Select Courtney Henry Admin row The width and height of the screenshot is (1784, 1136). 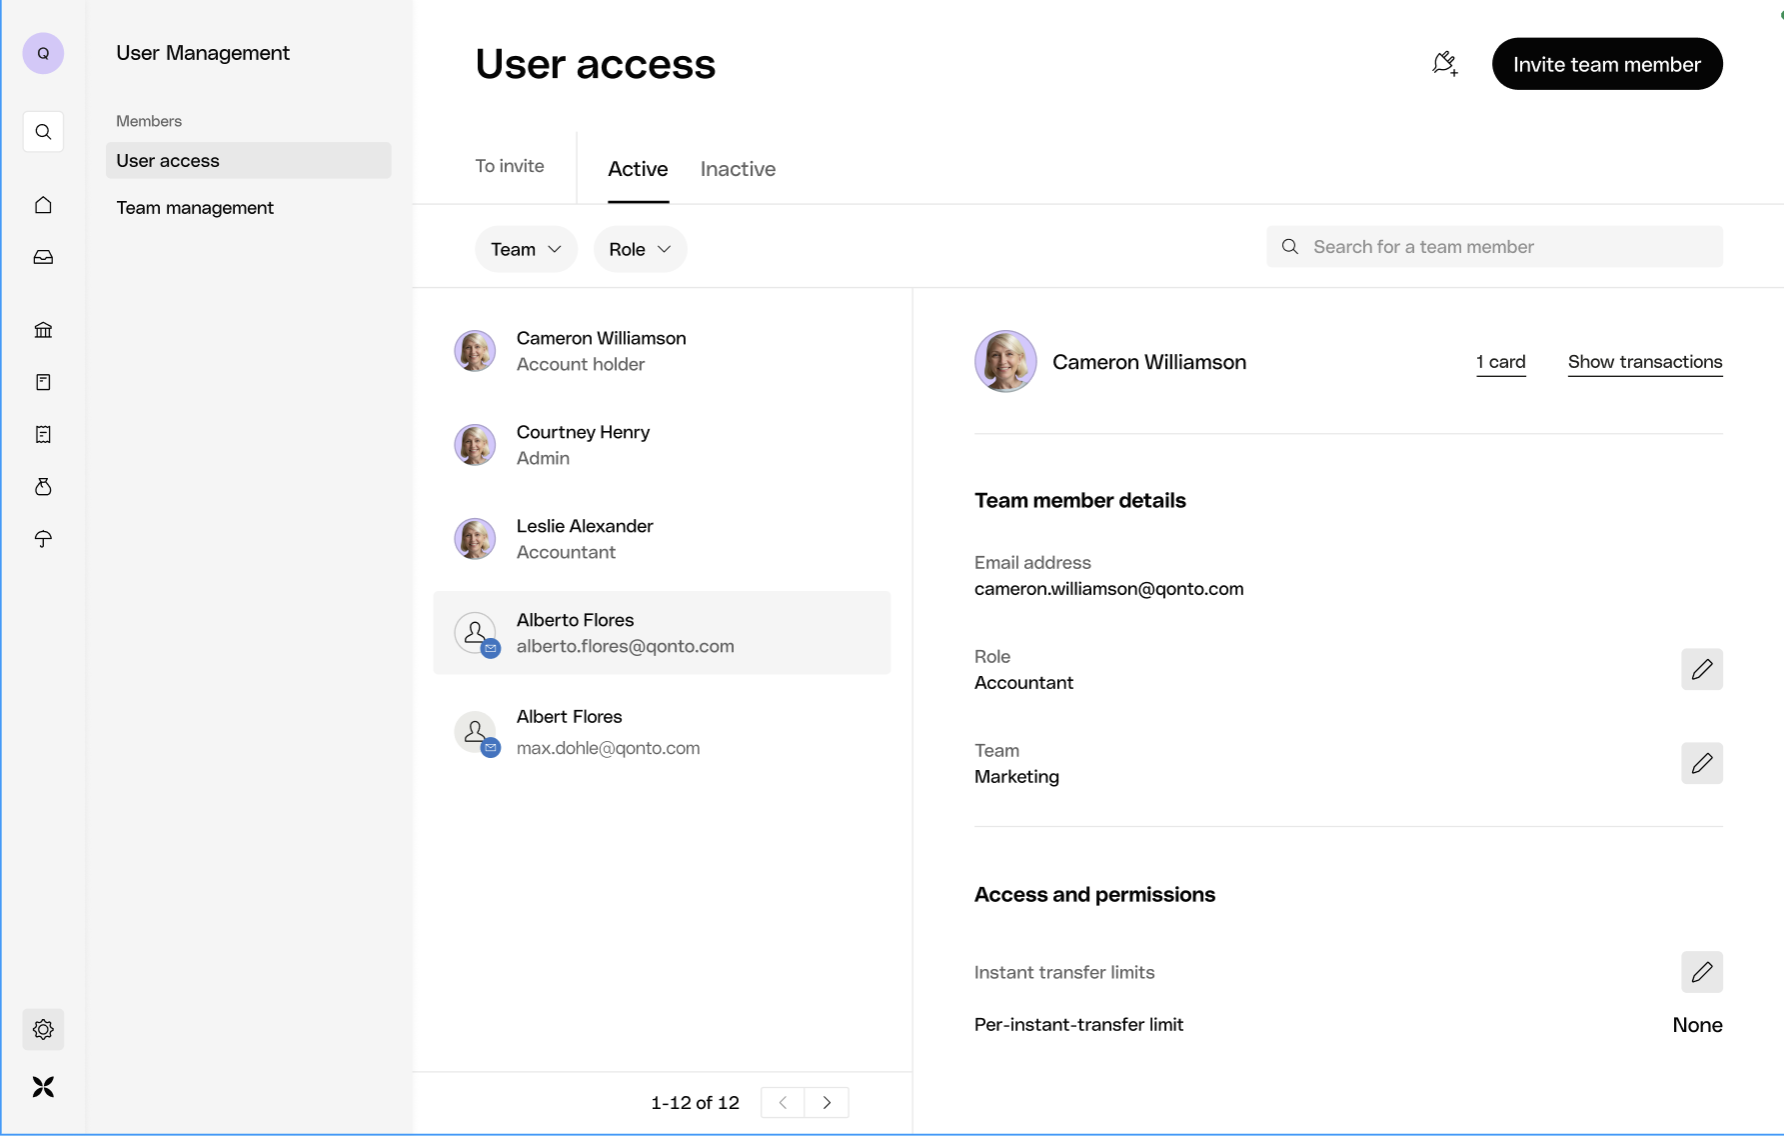coord(662,445)
